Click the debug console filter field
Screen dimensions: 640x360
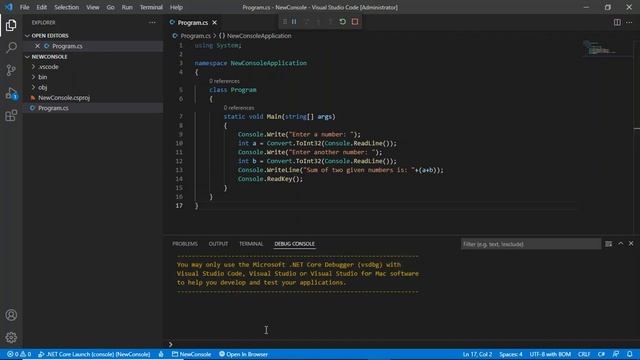coord(531,244)
